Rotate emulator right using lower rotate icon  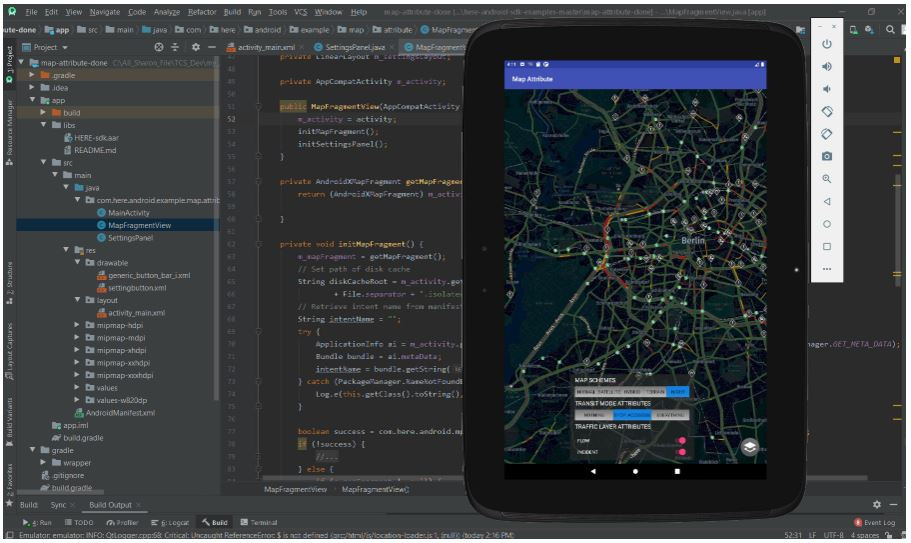827,134
